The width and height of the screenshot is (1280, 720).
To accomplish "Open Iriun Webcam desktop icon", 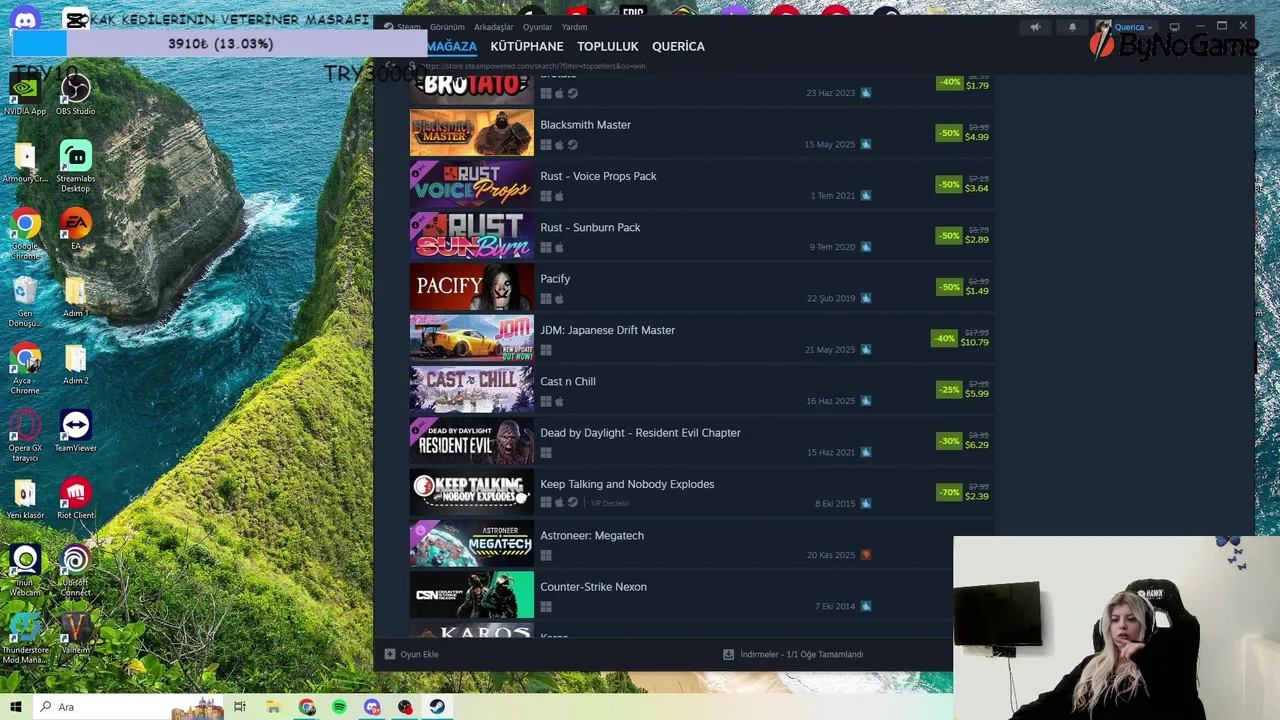I will pos(25,570).
